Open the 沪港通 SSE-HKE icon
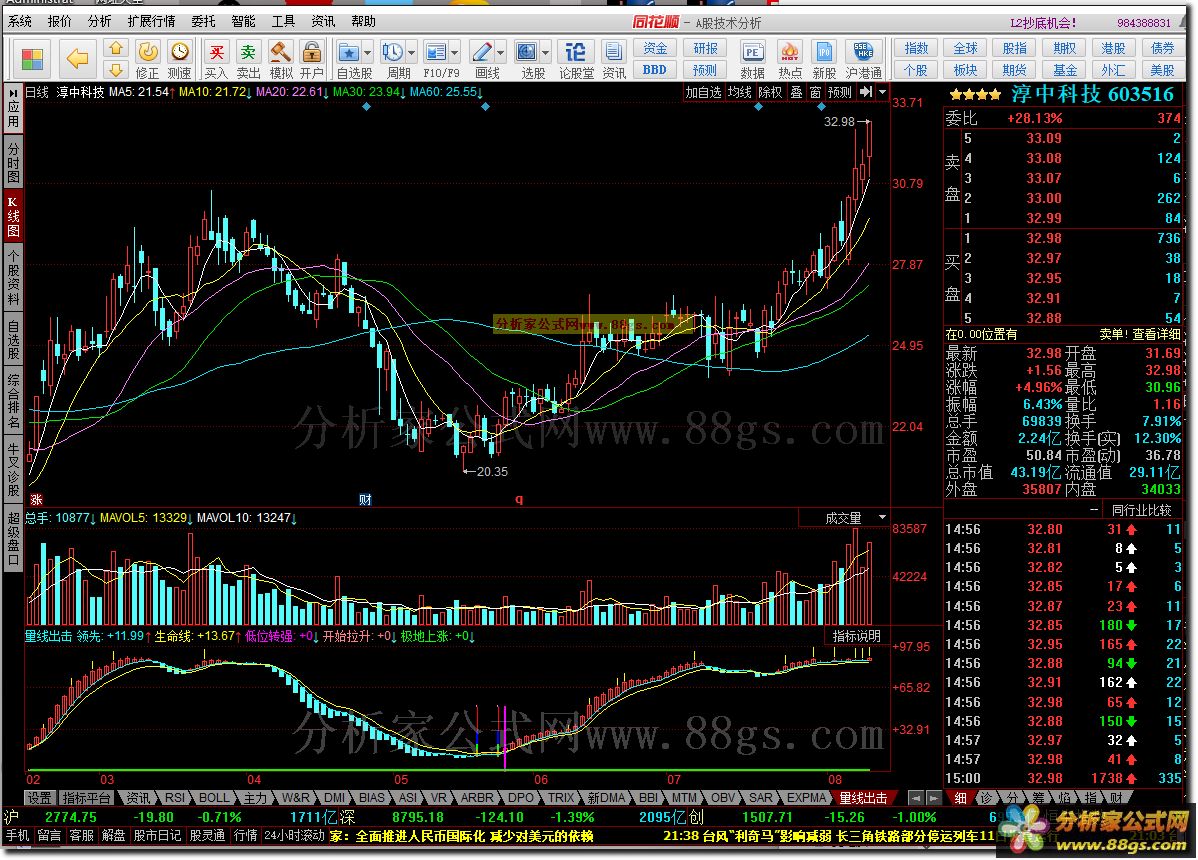1198x860 pixels. pyautogui.click(x=863, y=60)
